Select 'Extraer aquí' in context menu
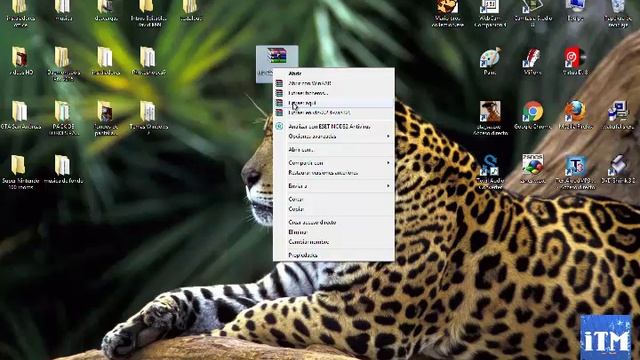This screenshot has height=360, width=640. click(333, 103)
